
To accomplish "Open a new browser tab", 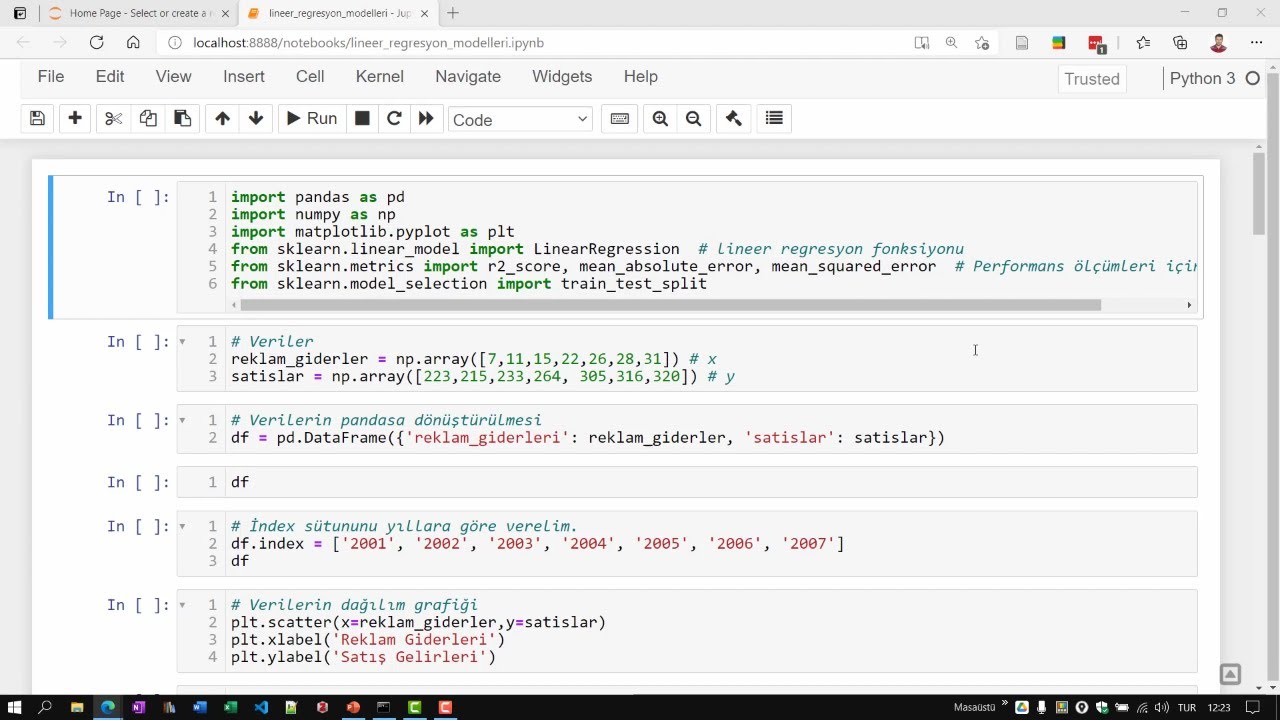I will [x=453, y=13].
